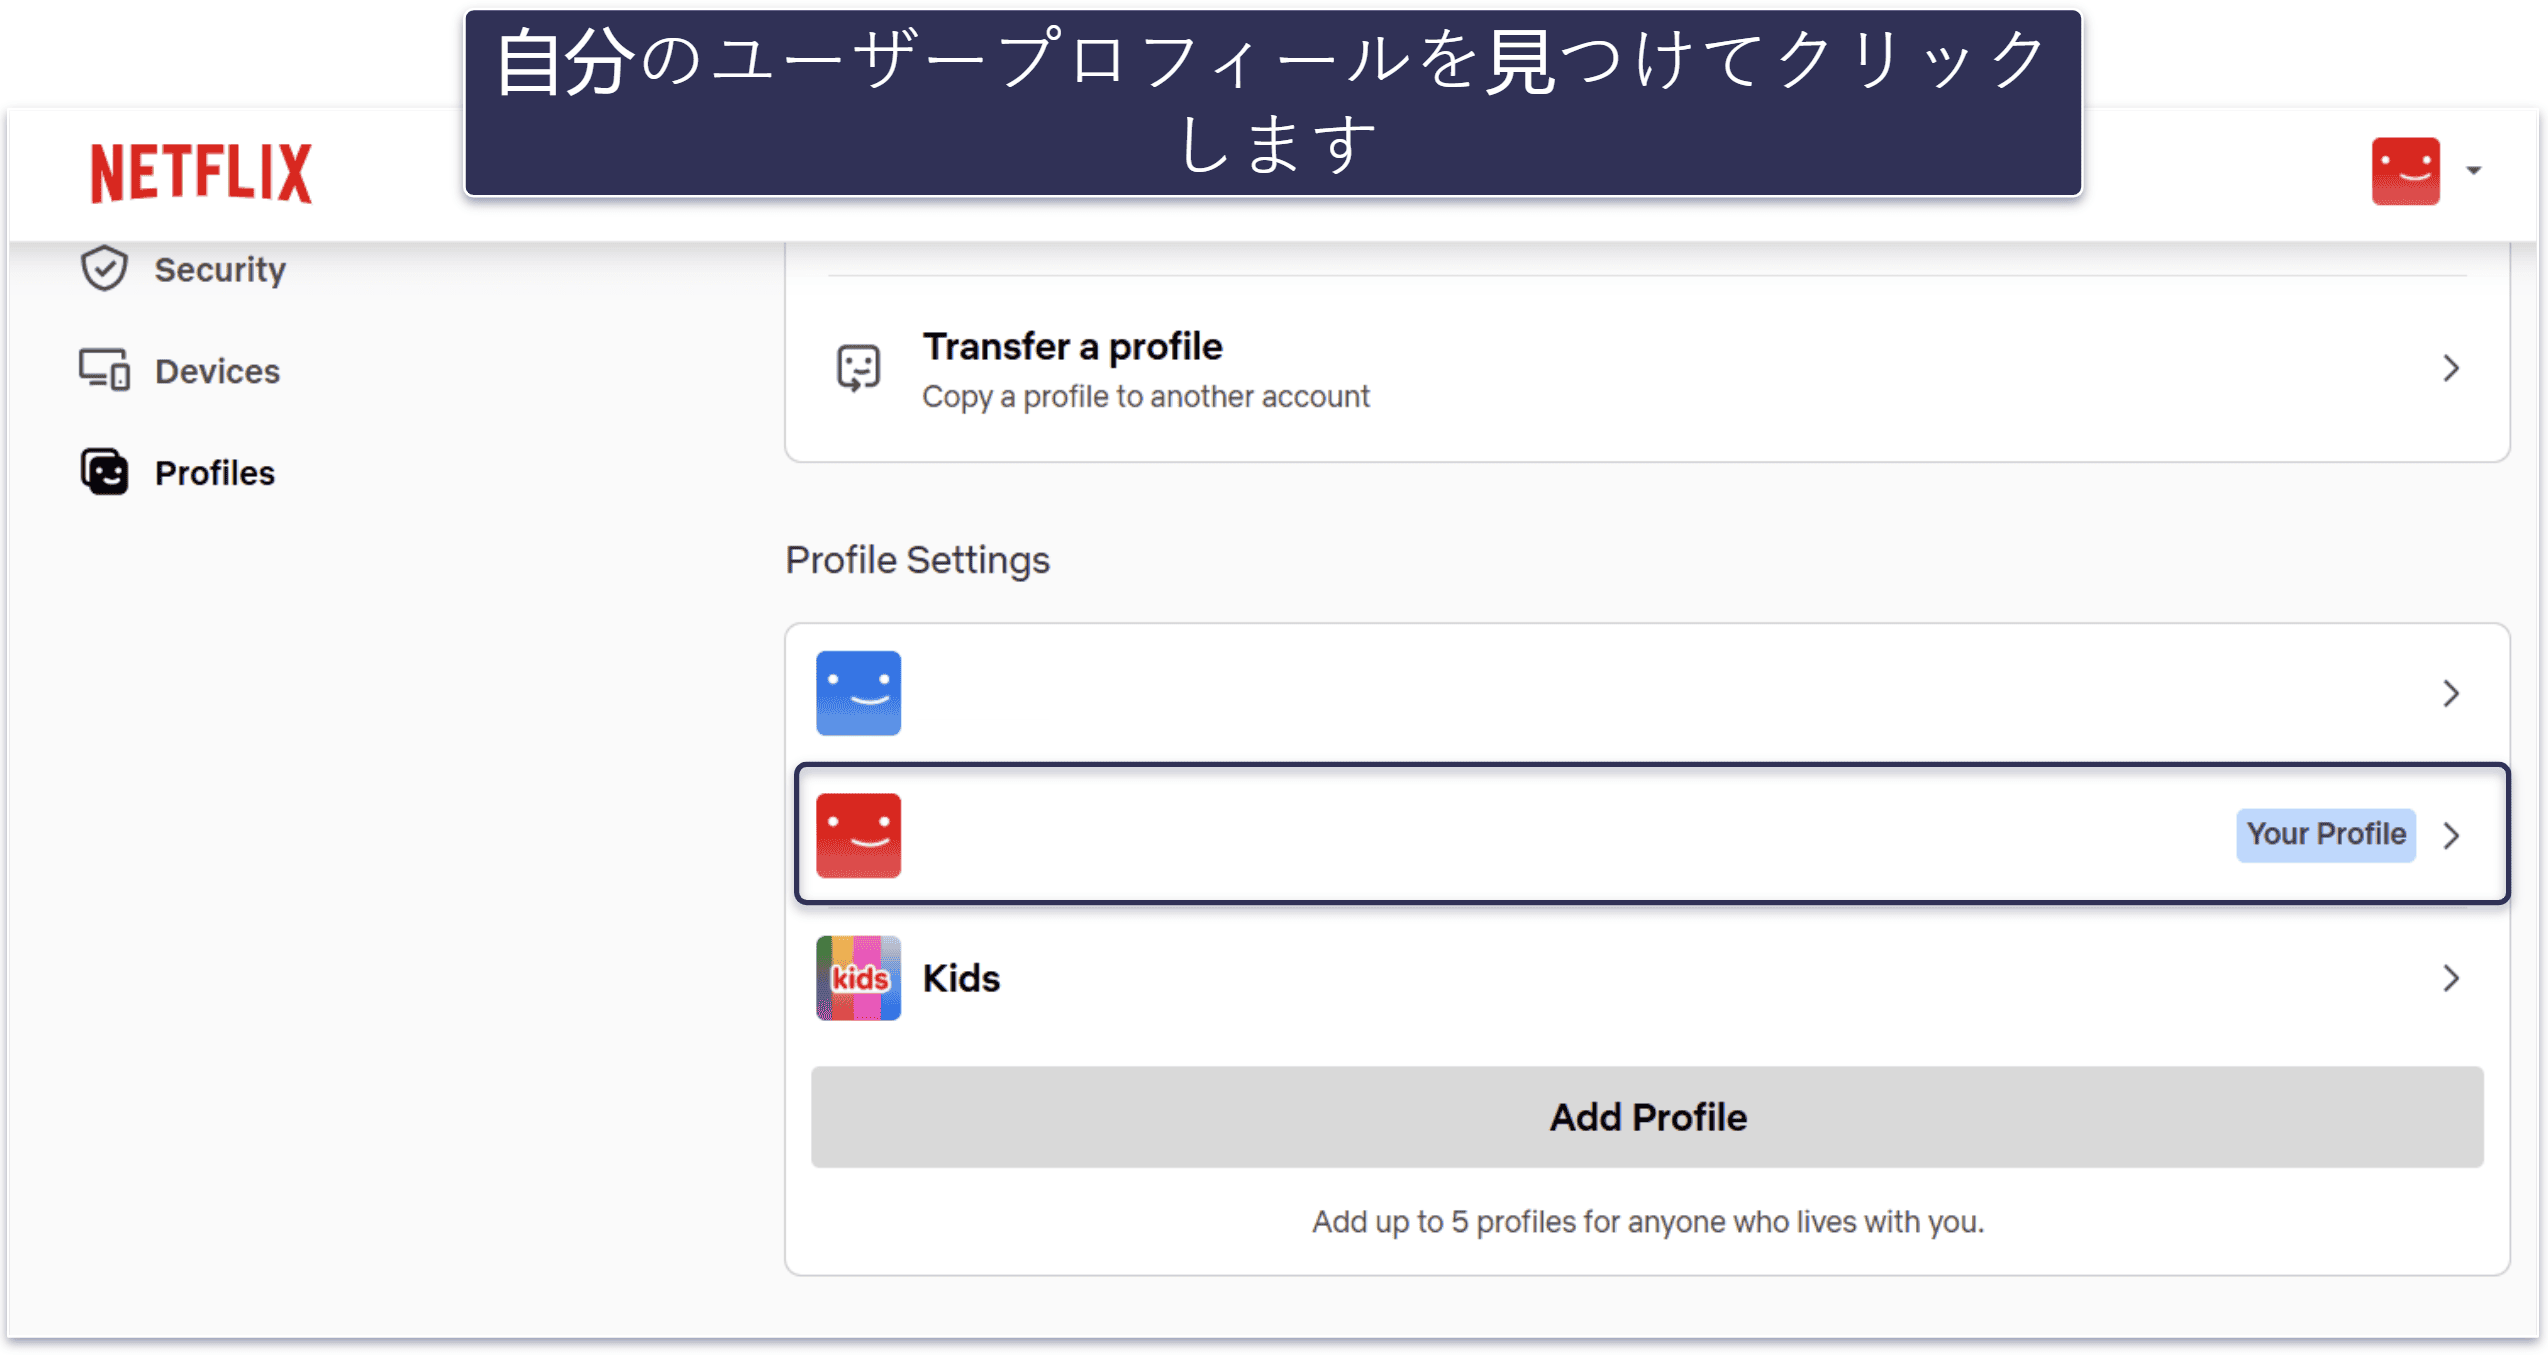Viewport: 2548px width, 1355px height.
Task: Expand the Kids profile row chevron
Action: click(2451, 978)
